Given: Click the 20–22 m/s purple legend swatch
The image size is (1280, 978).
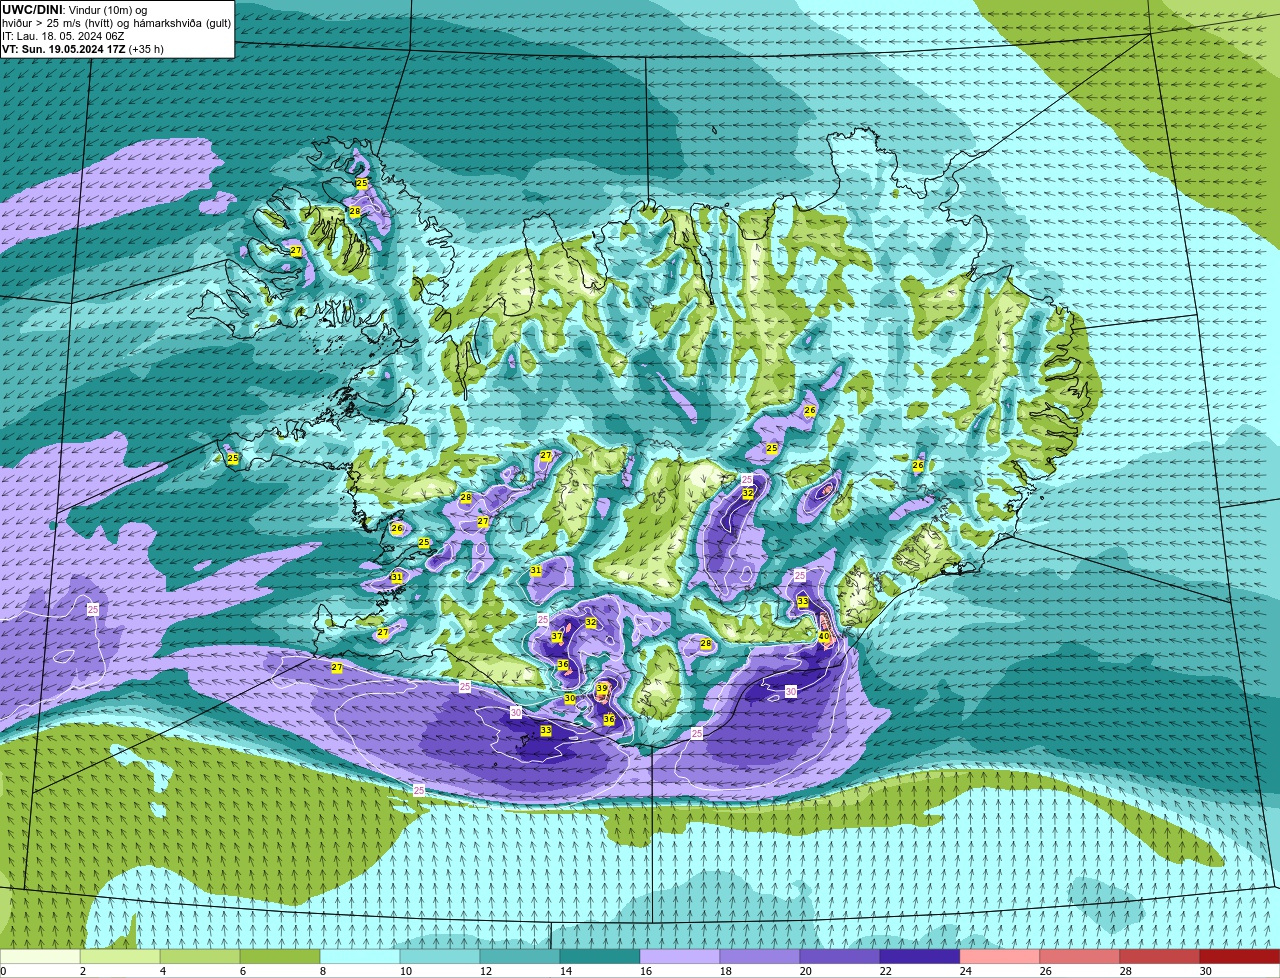Looking at the screenshot, I should 840,957.
